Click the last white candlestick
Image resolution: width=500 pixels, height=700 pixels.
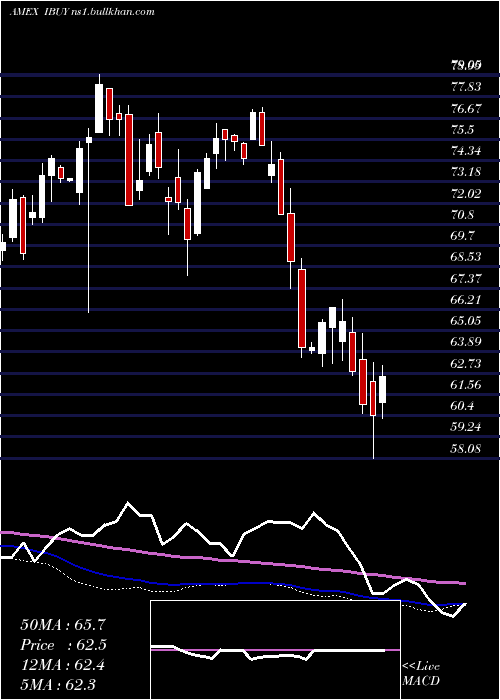[383, 390]
